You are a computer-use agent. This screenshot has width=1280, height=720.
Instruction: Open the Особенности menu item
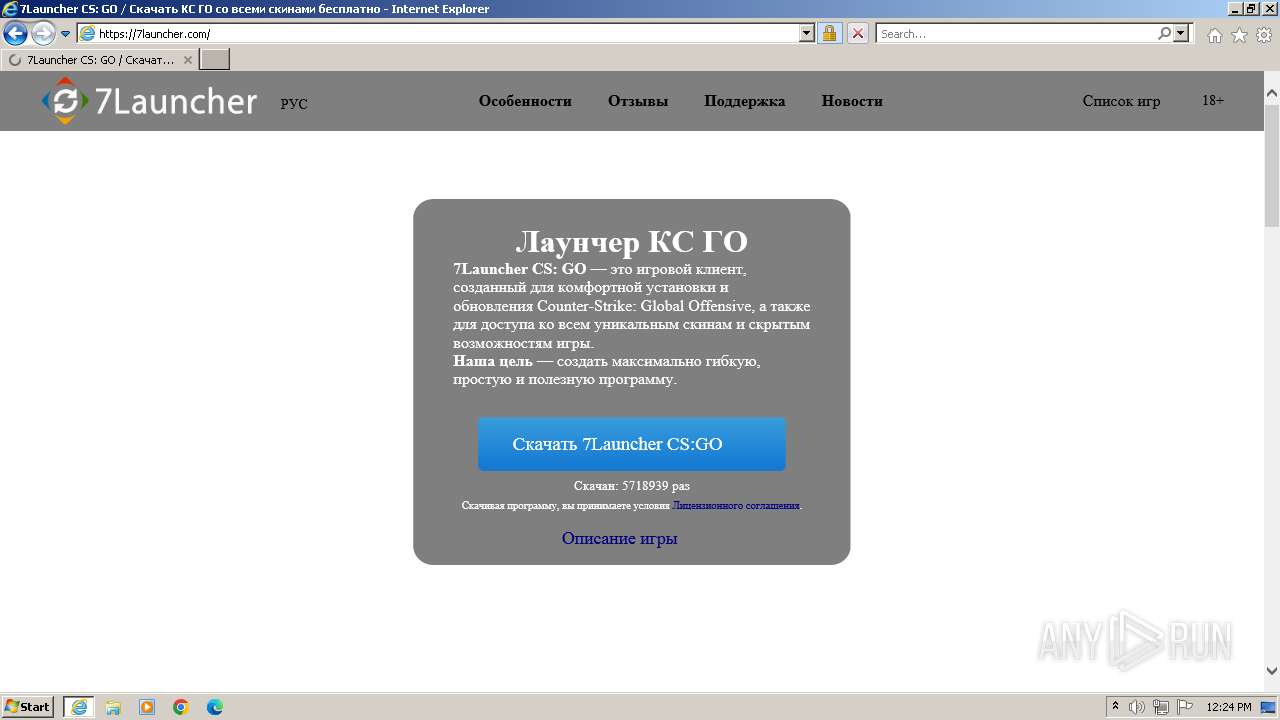pyautogui.click(x=525, y=101)
